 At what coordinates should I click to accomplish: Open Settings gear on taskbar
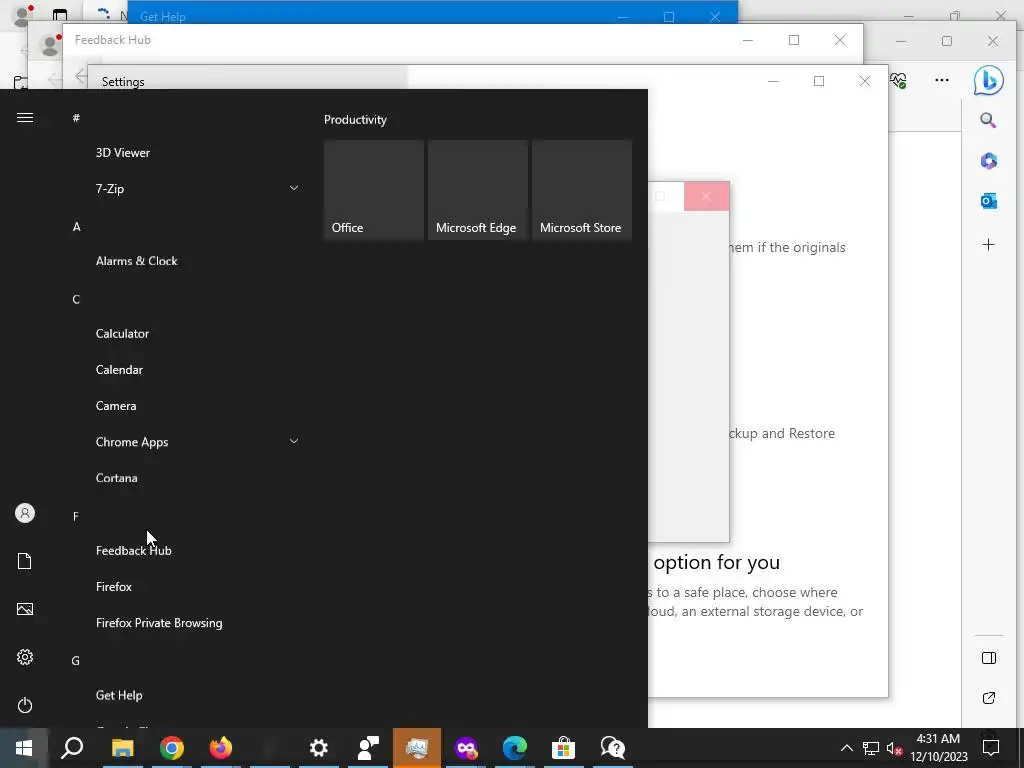click(x=319, y=748)
